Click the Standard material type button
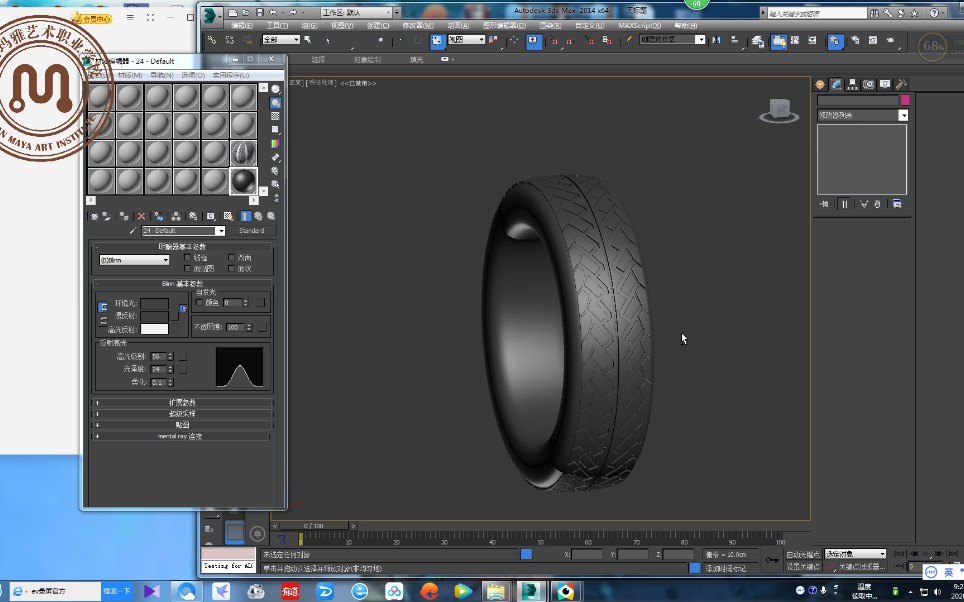 point(253,230)
